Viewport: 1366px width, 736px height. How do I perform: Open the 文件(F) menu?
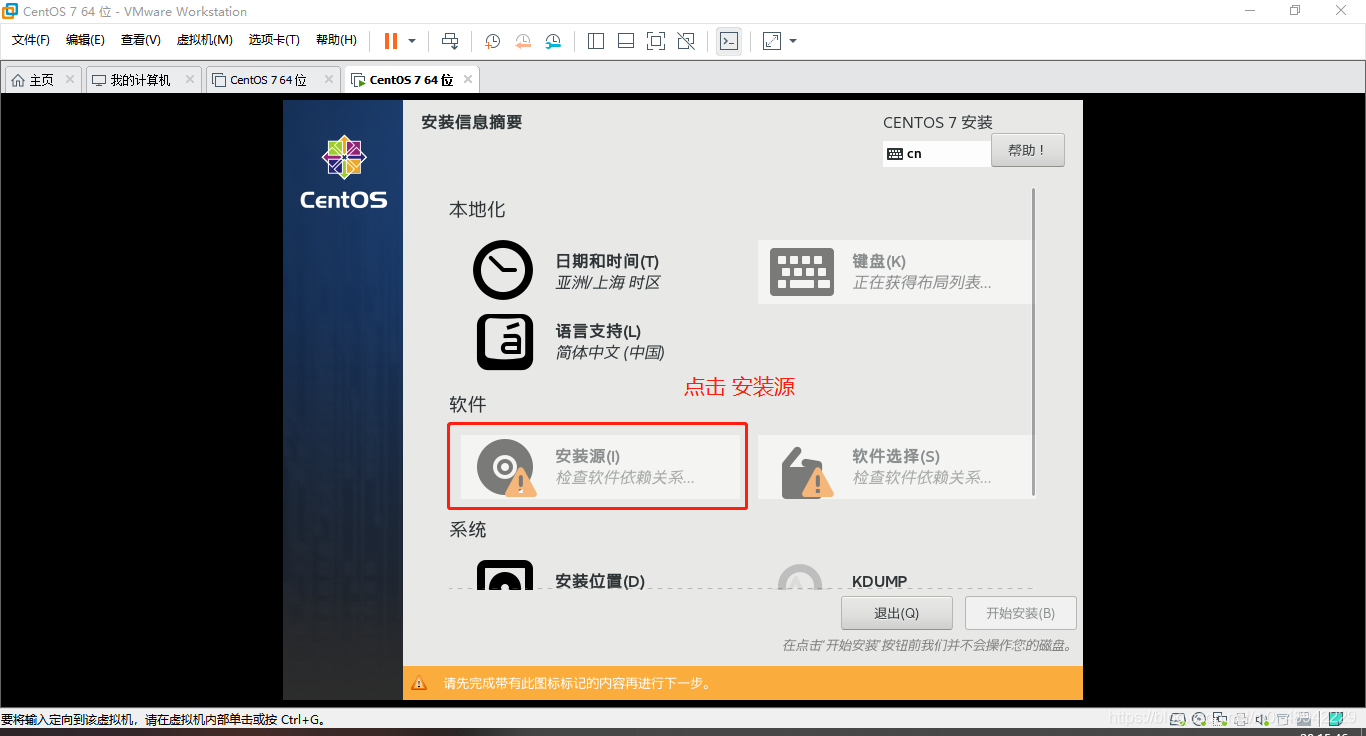point(31,40)
